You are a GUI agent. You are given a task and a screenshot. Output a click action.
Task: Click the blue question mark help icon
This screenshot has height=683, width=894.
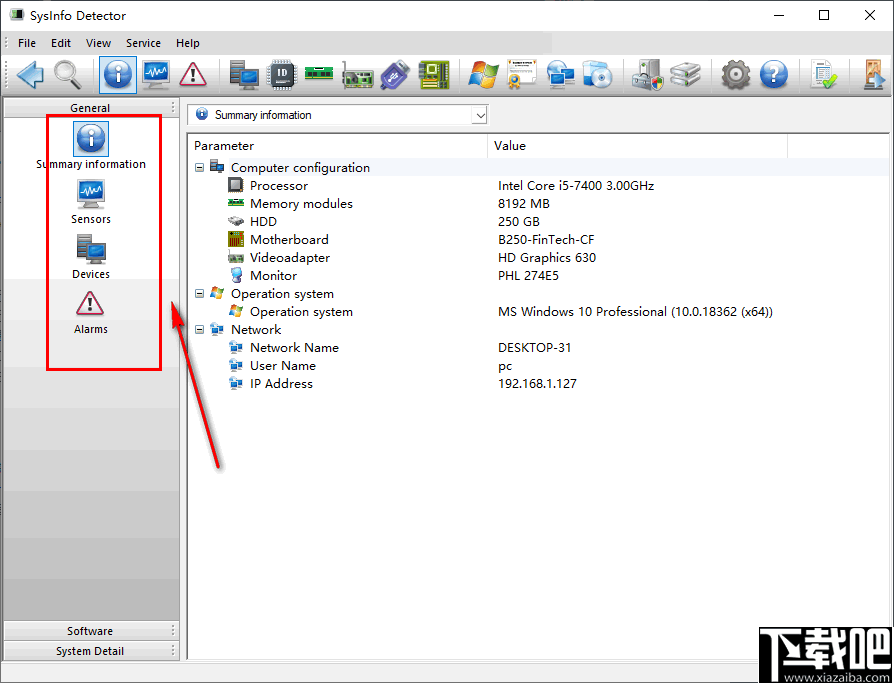[774, 75]
